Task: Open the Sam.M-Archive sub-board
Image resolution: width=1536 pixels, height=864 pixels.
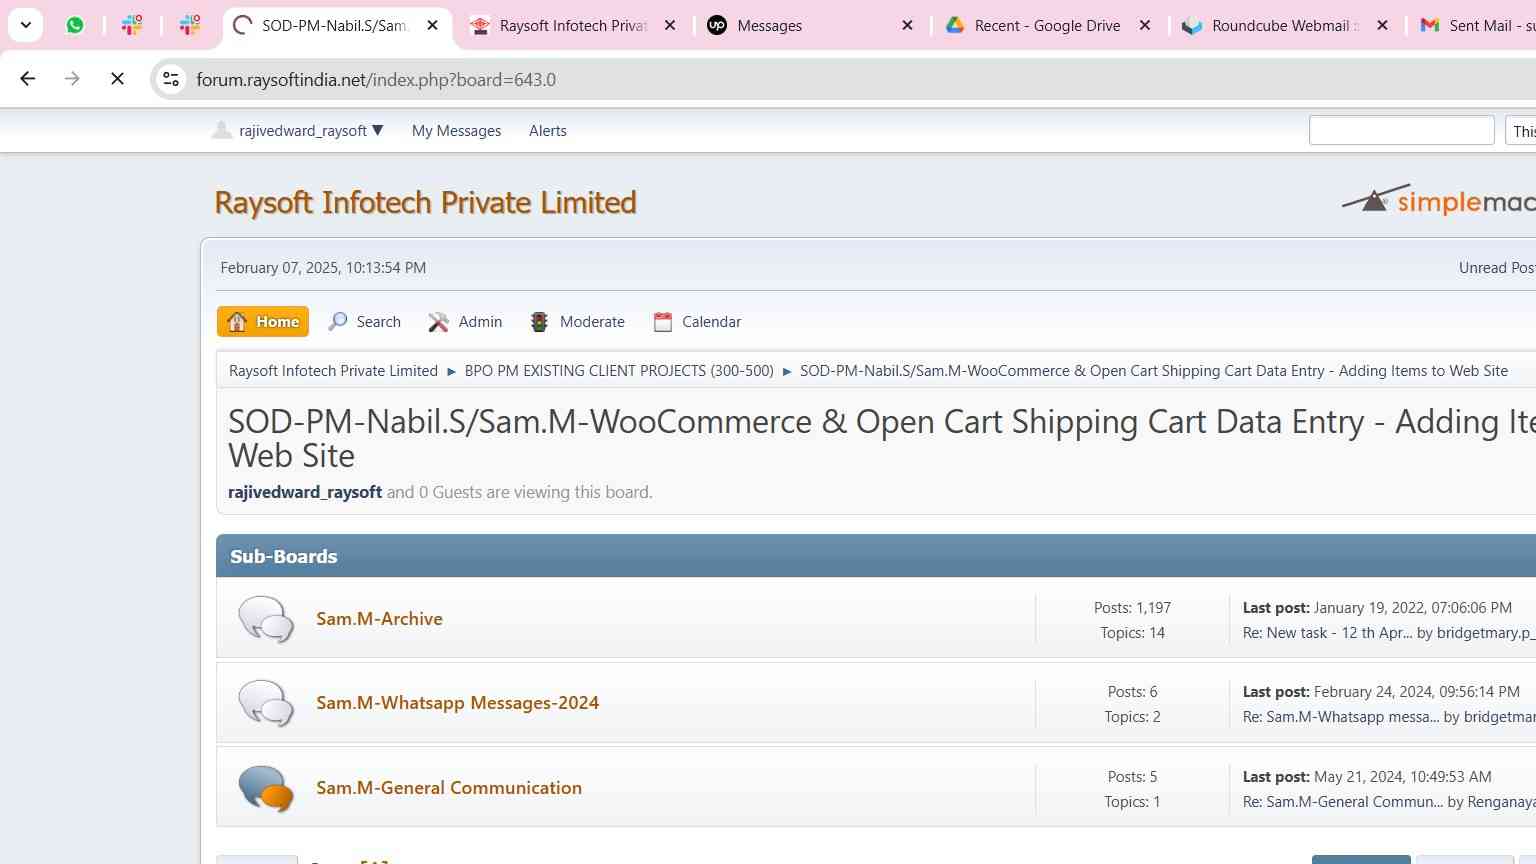Action: (x=379, y=619)
